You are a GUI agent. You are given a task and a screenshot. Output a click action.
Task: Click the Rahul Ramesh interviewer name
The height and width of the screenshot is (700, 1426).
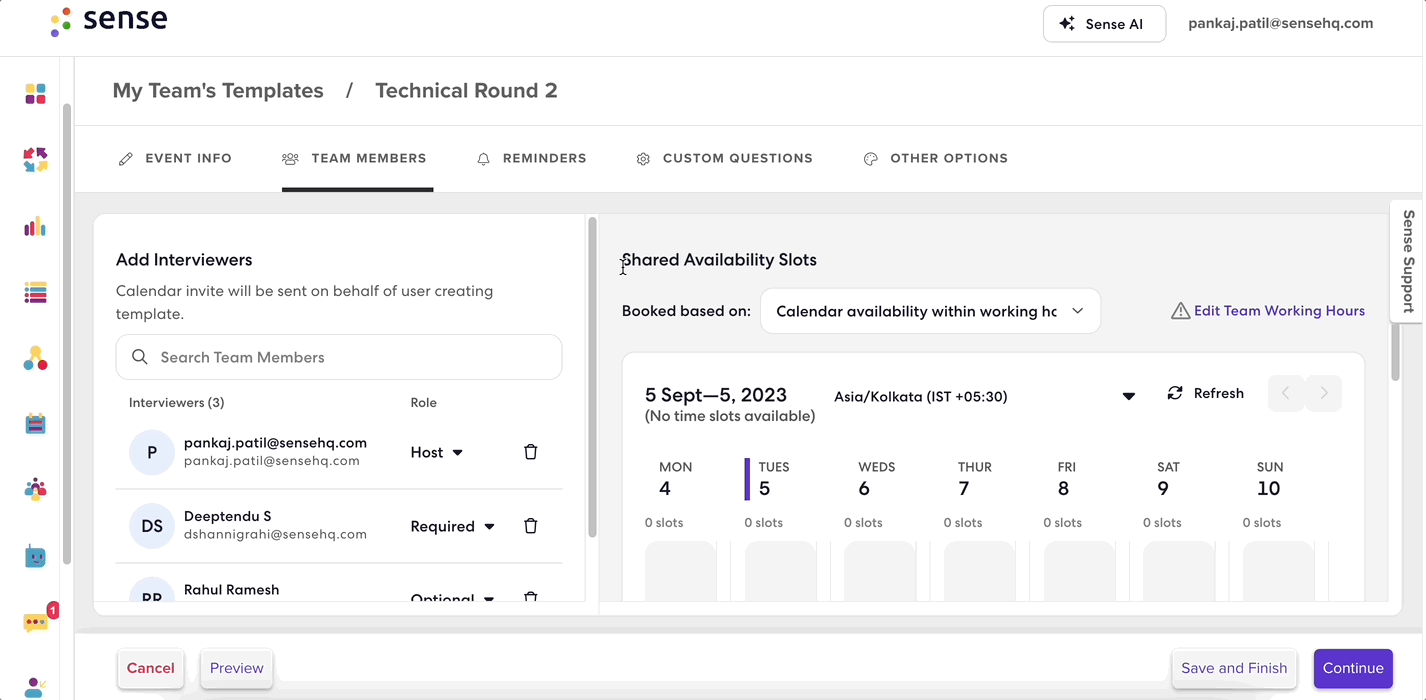tap(232, 590)
